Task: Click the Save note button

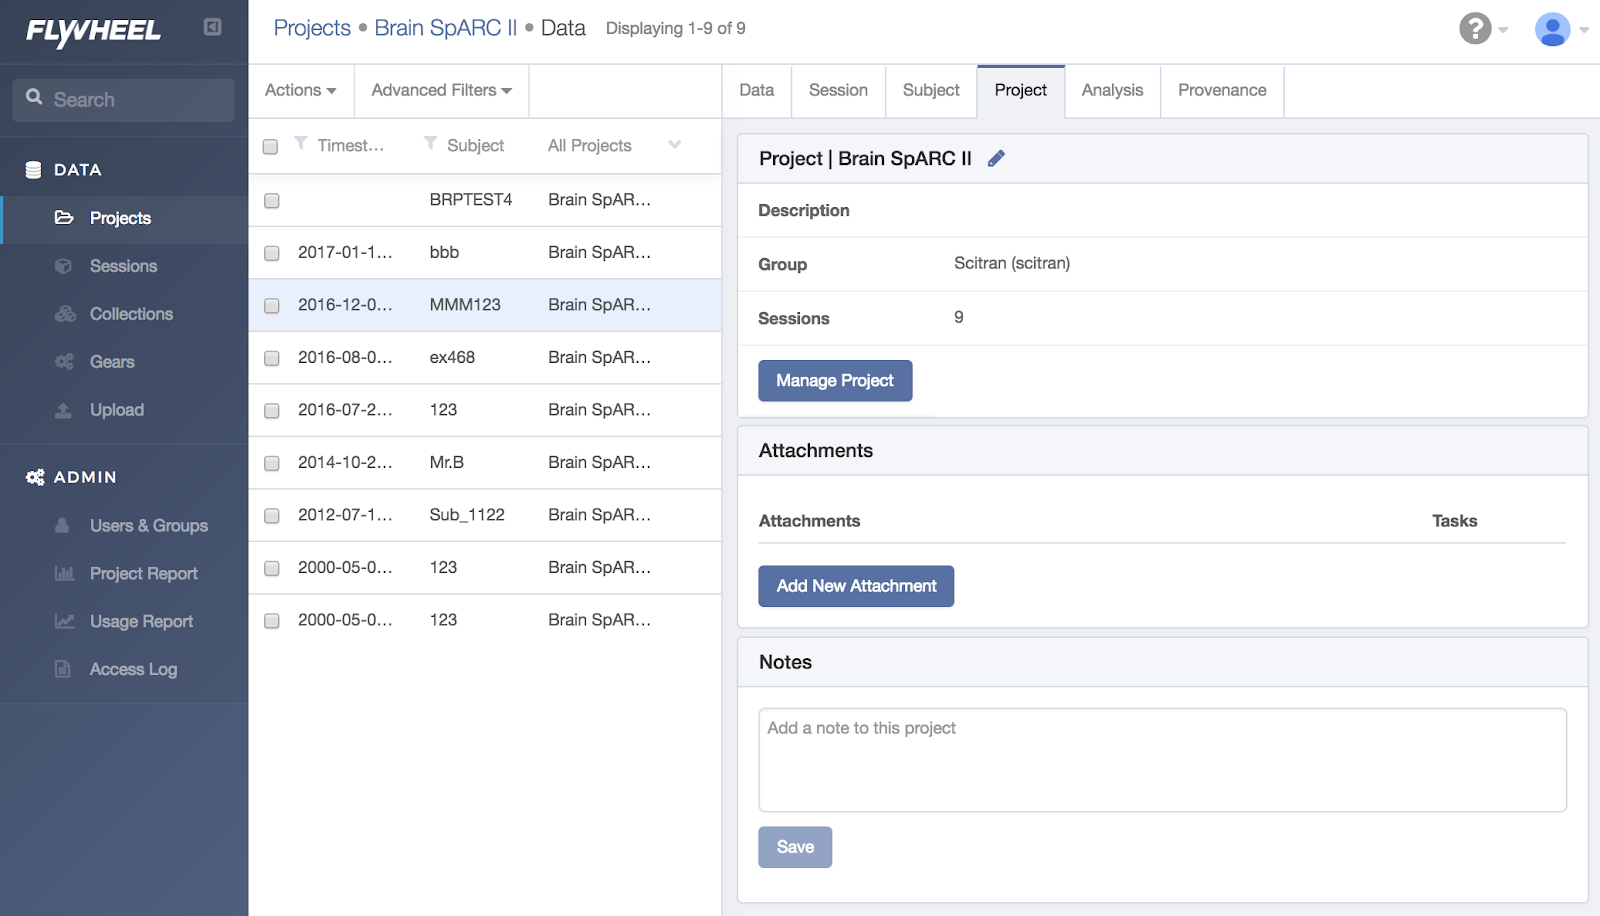Action: click(795, 847)
